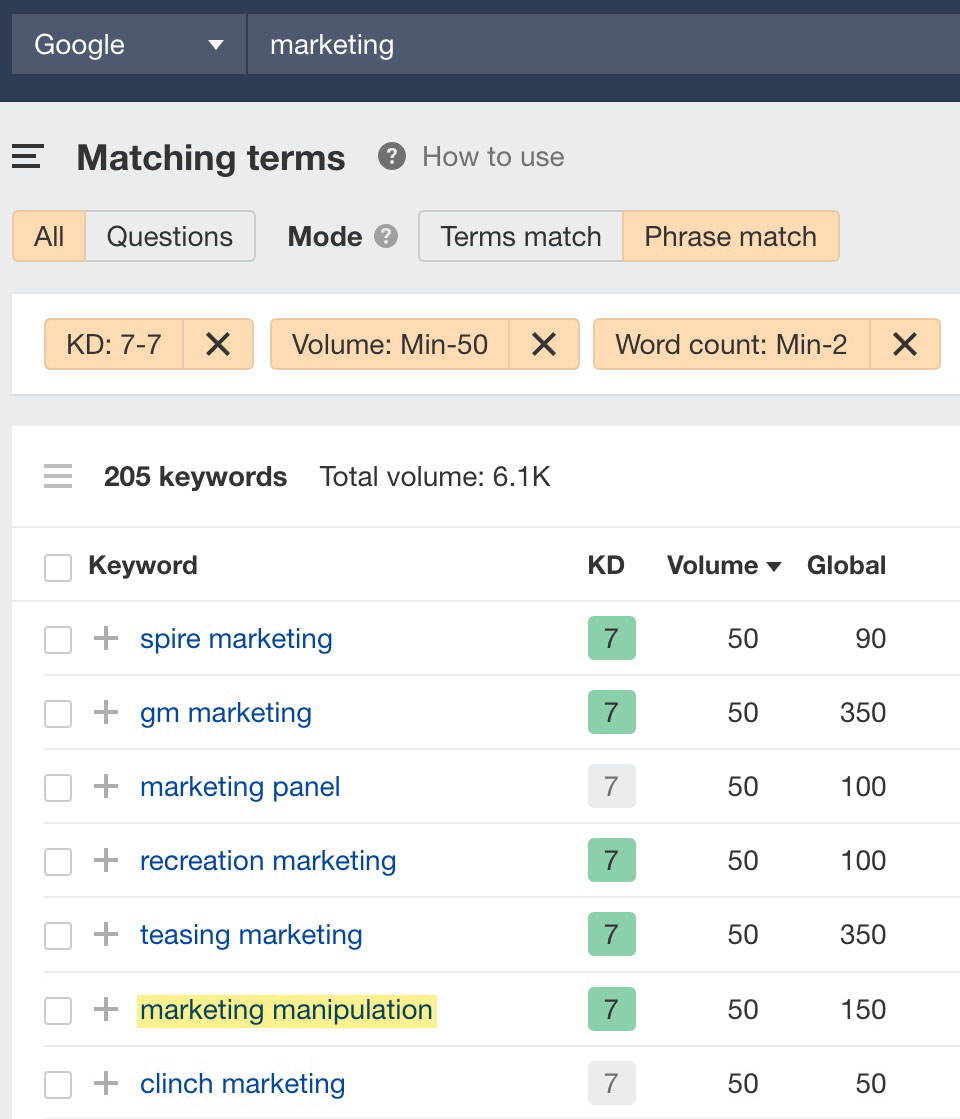Screen dimensions: 960x1119
Task: Add teasing marketing using plus icon
Action: click(106, 935)
